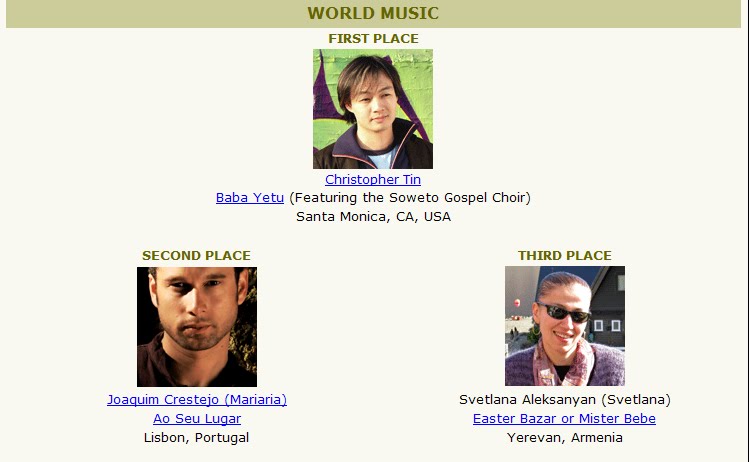Click the sunglasses in the third place photo
749x462 pixels.
click(x=564, y=313)
